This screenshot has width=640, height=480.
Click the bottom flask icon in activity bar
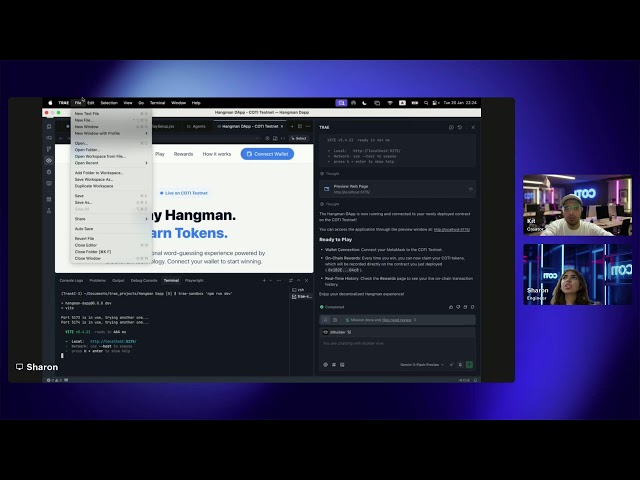pos(49,211)
